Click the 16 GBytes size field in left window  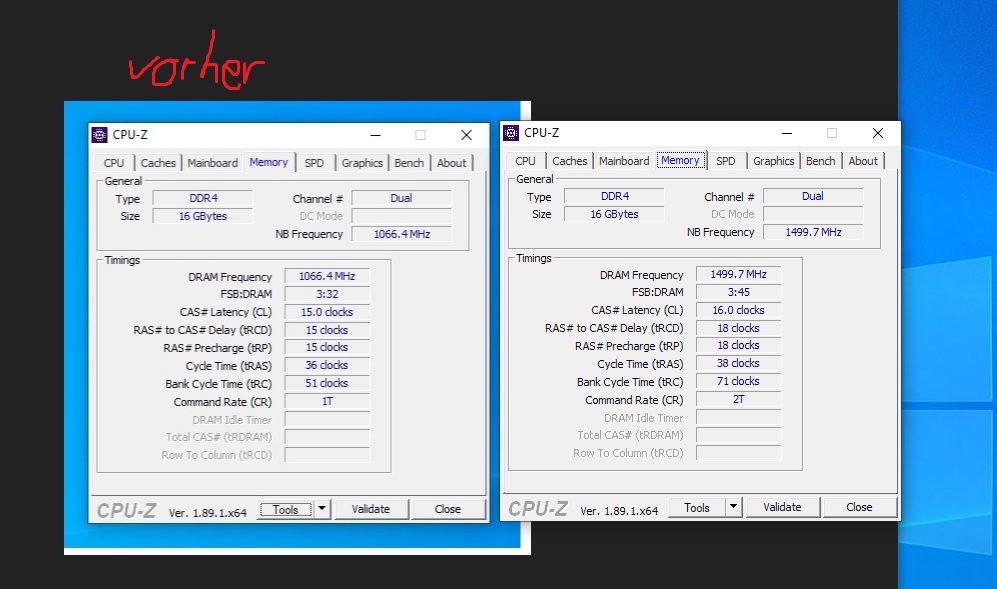pyautogui.click(x=203, y=216)
